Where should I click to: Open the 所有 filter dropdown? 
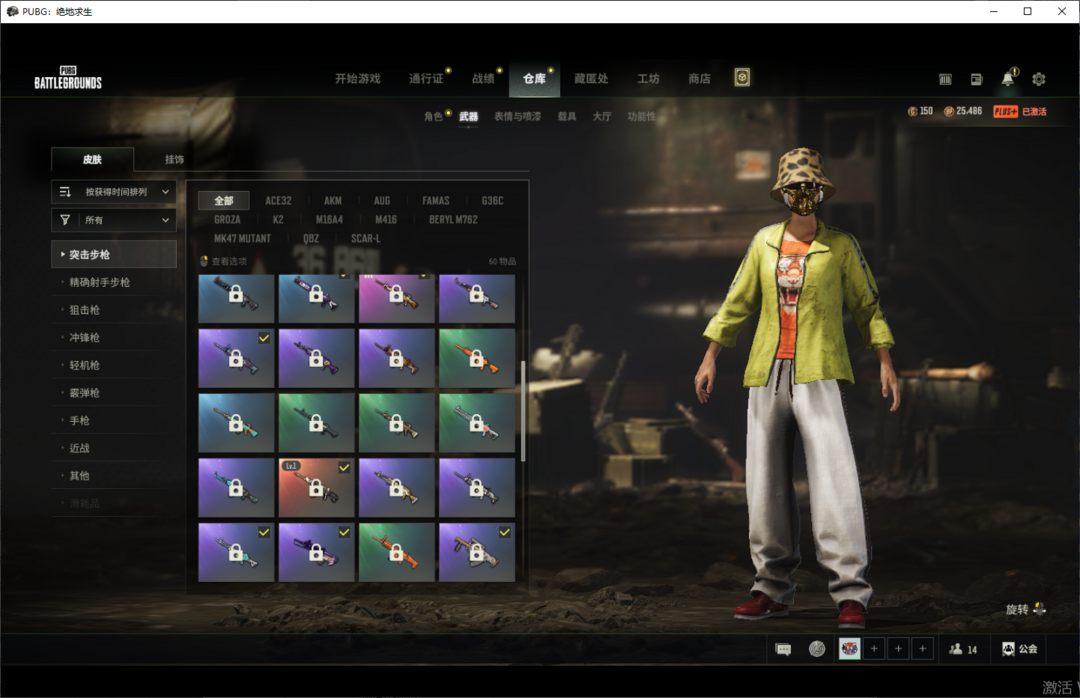pyautogui.click(x=114, y=220)
